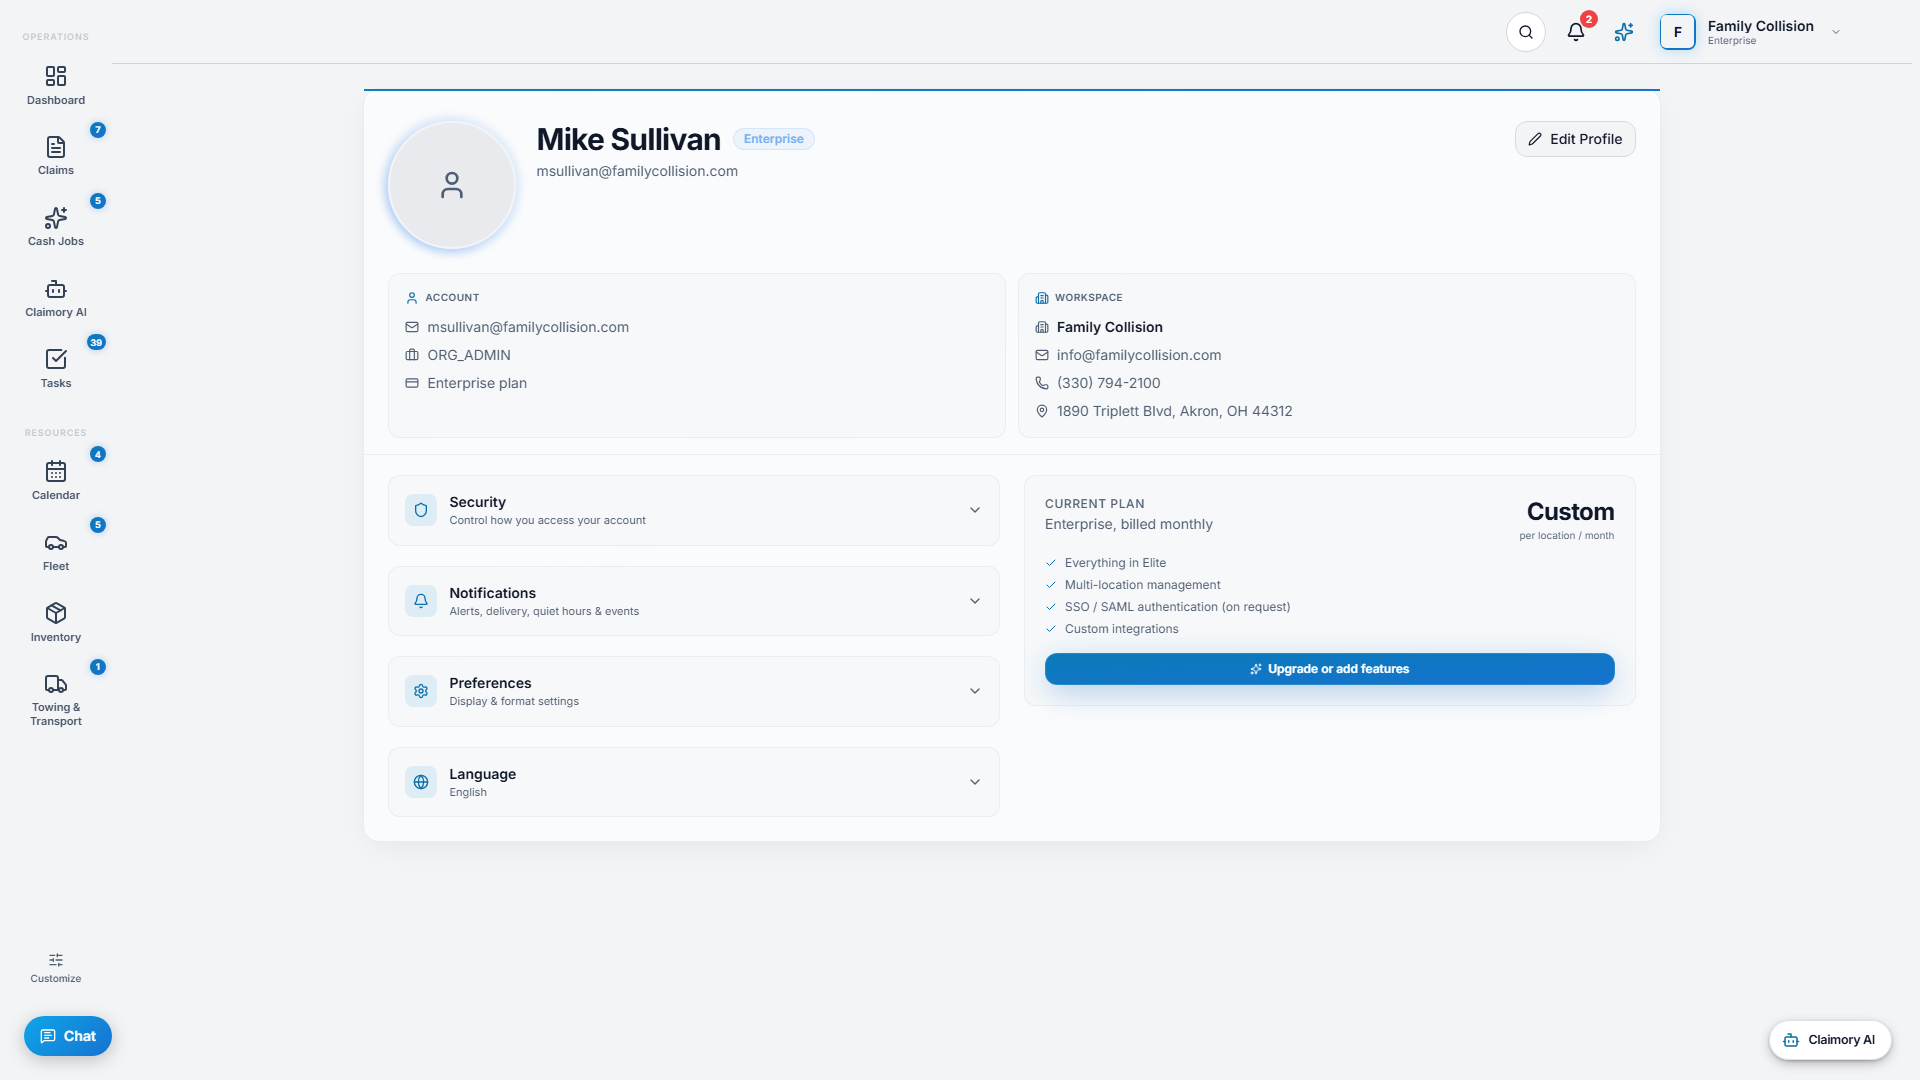Viewport: 1920px width, 1080px height.
Task: Click the AI sparkle icon in top bar
Action: pos(1624,32)
